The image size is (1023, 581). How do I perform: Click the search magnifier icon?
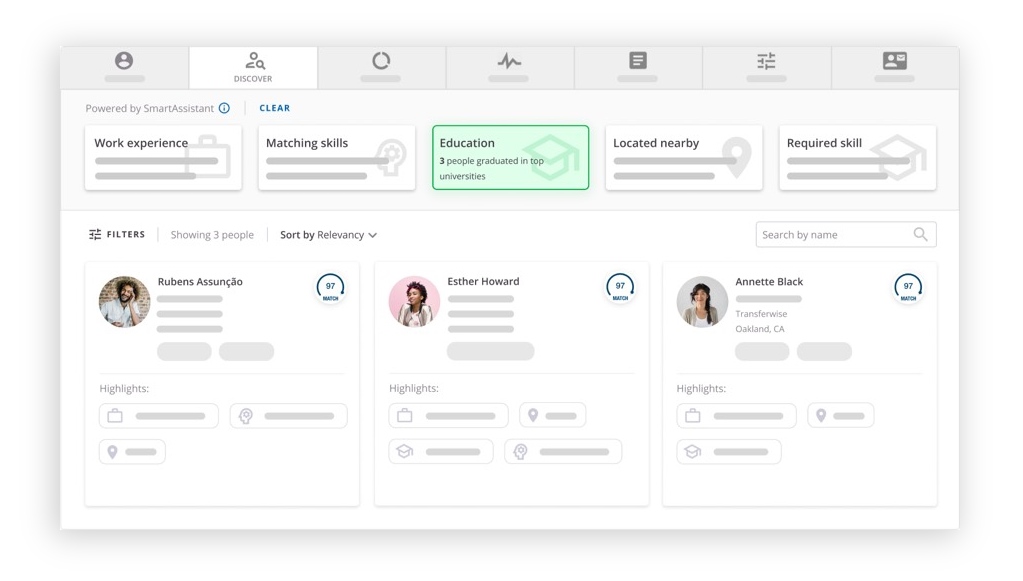pyautogui.click(x=920, y=234)
